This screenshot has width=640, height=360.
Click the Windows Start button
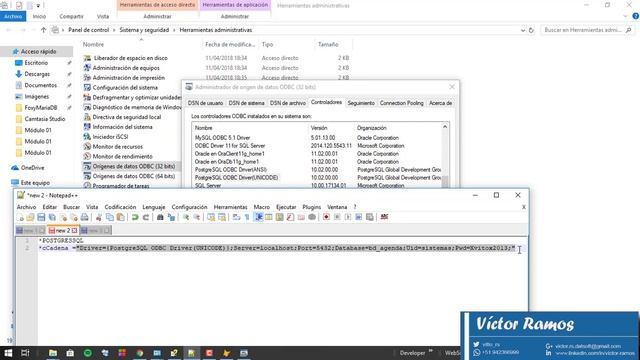[x=8, y=353]
